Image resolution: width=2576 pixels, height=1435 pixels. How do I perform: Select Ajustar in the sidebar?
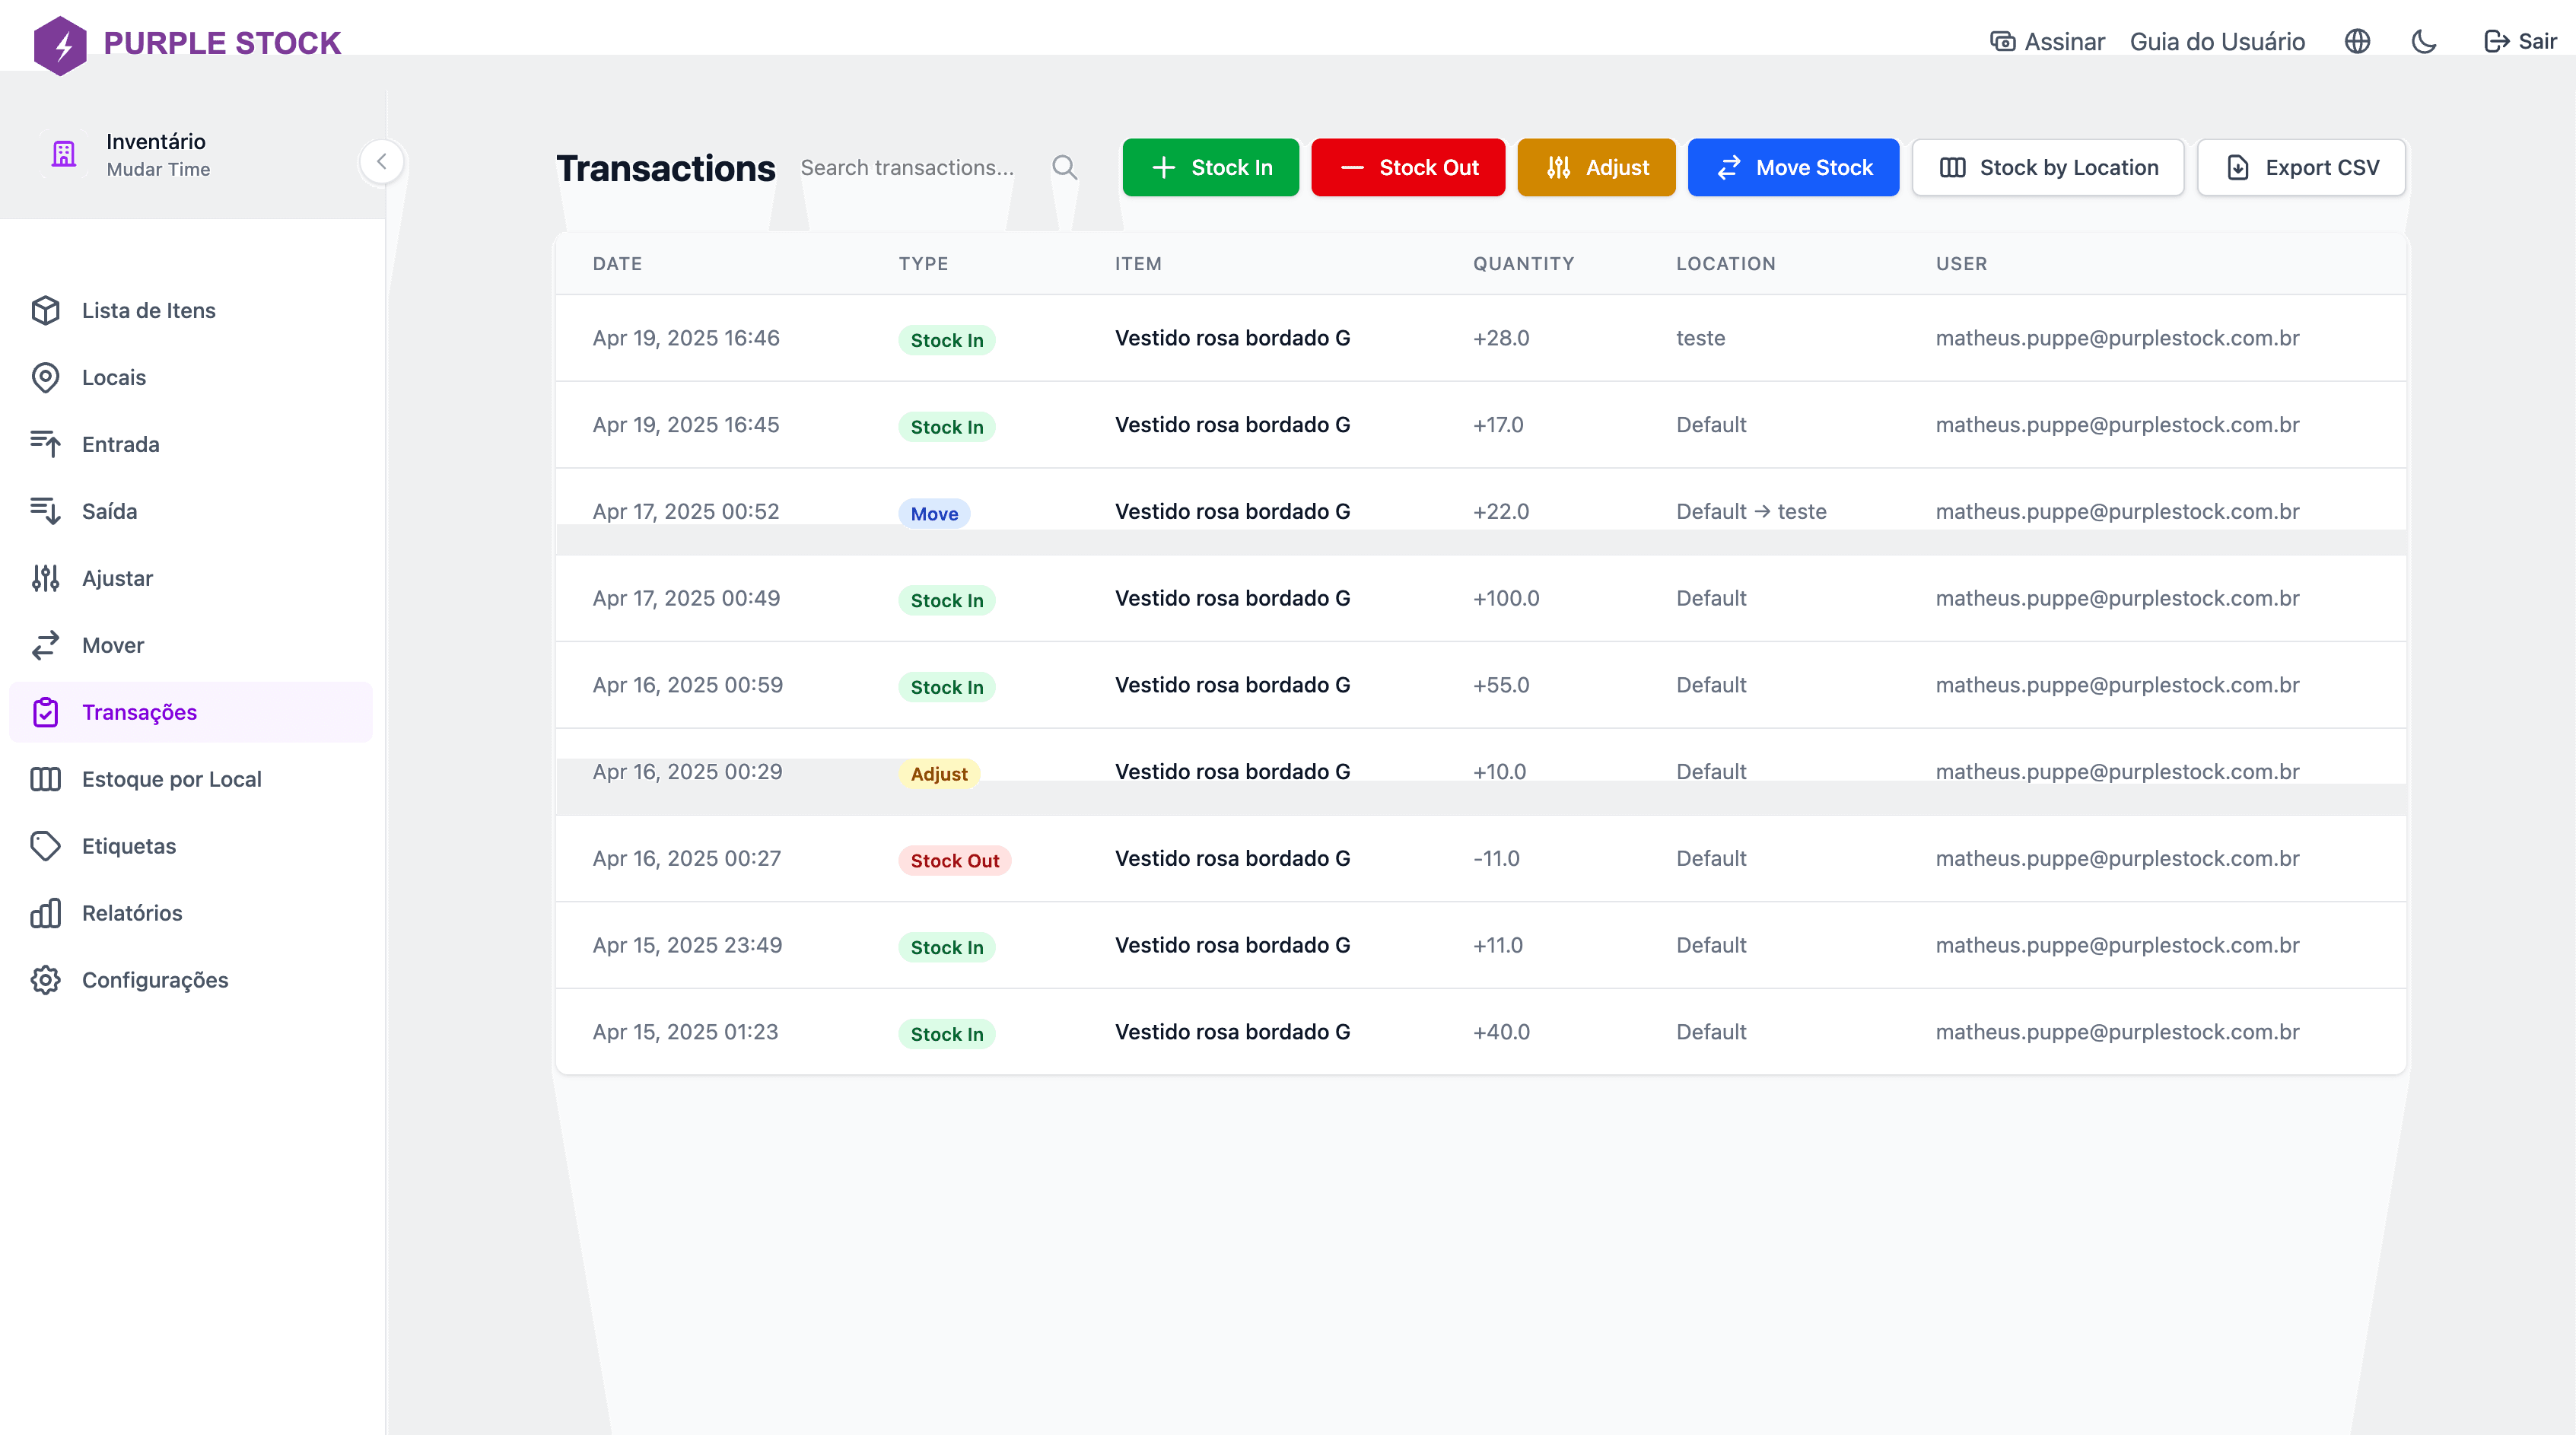117,579
